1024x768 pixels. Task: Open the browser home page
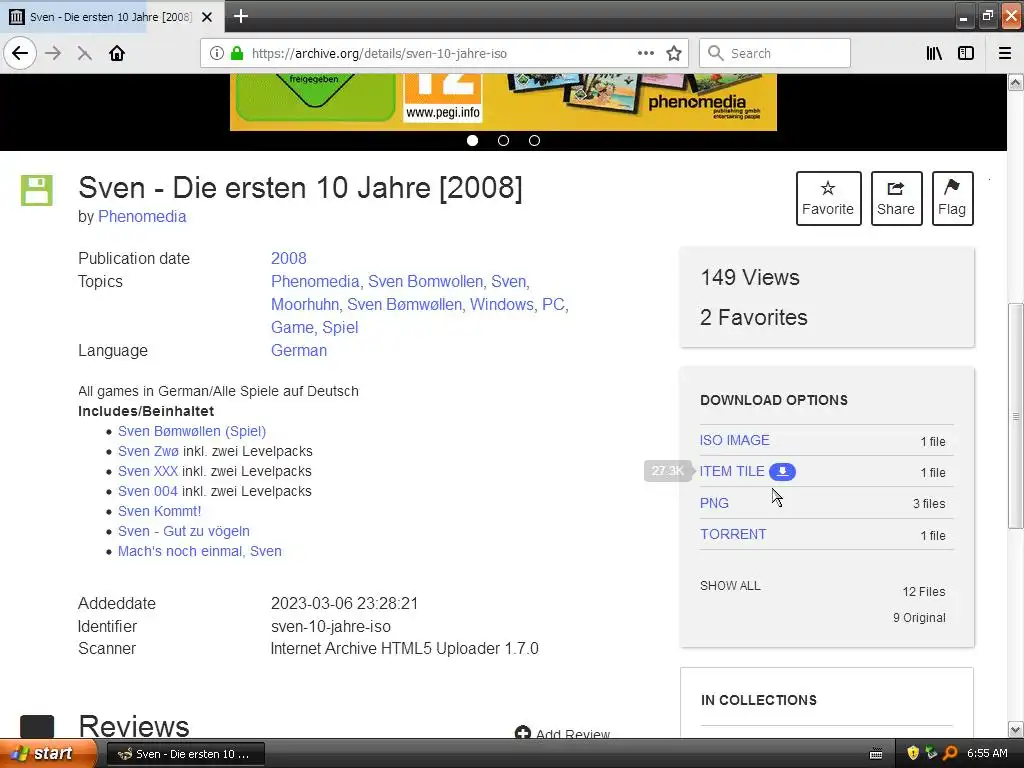tap(117, 53)
